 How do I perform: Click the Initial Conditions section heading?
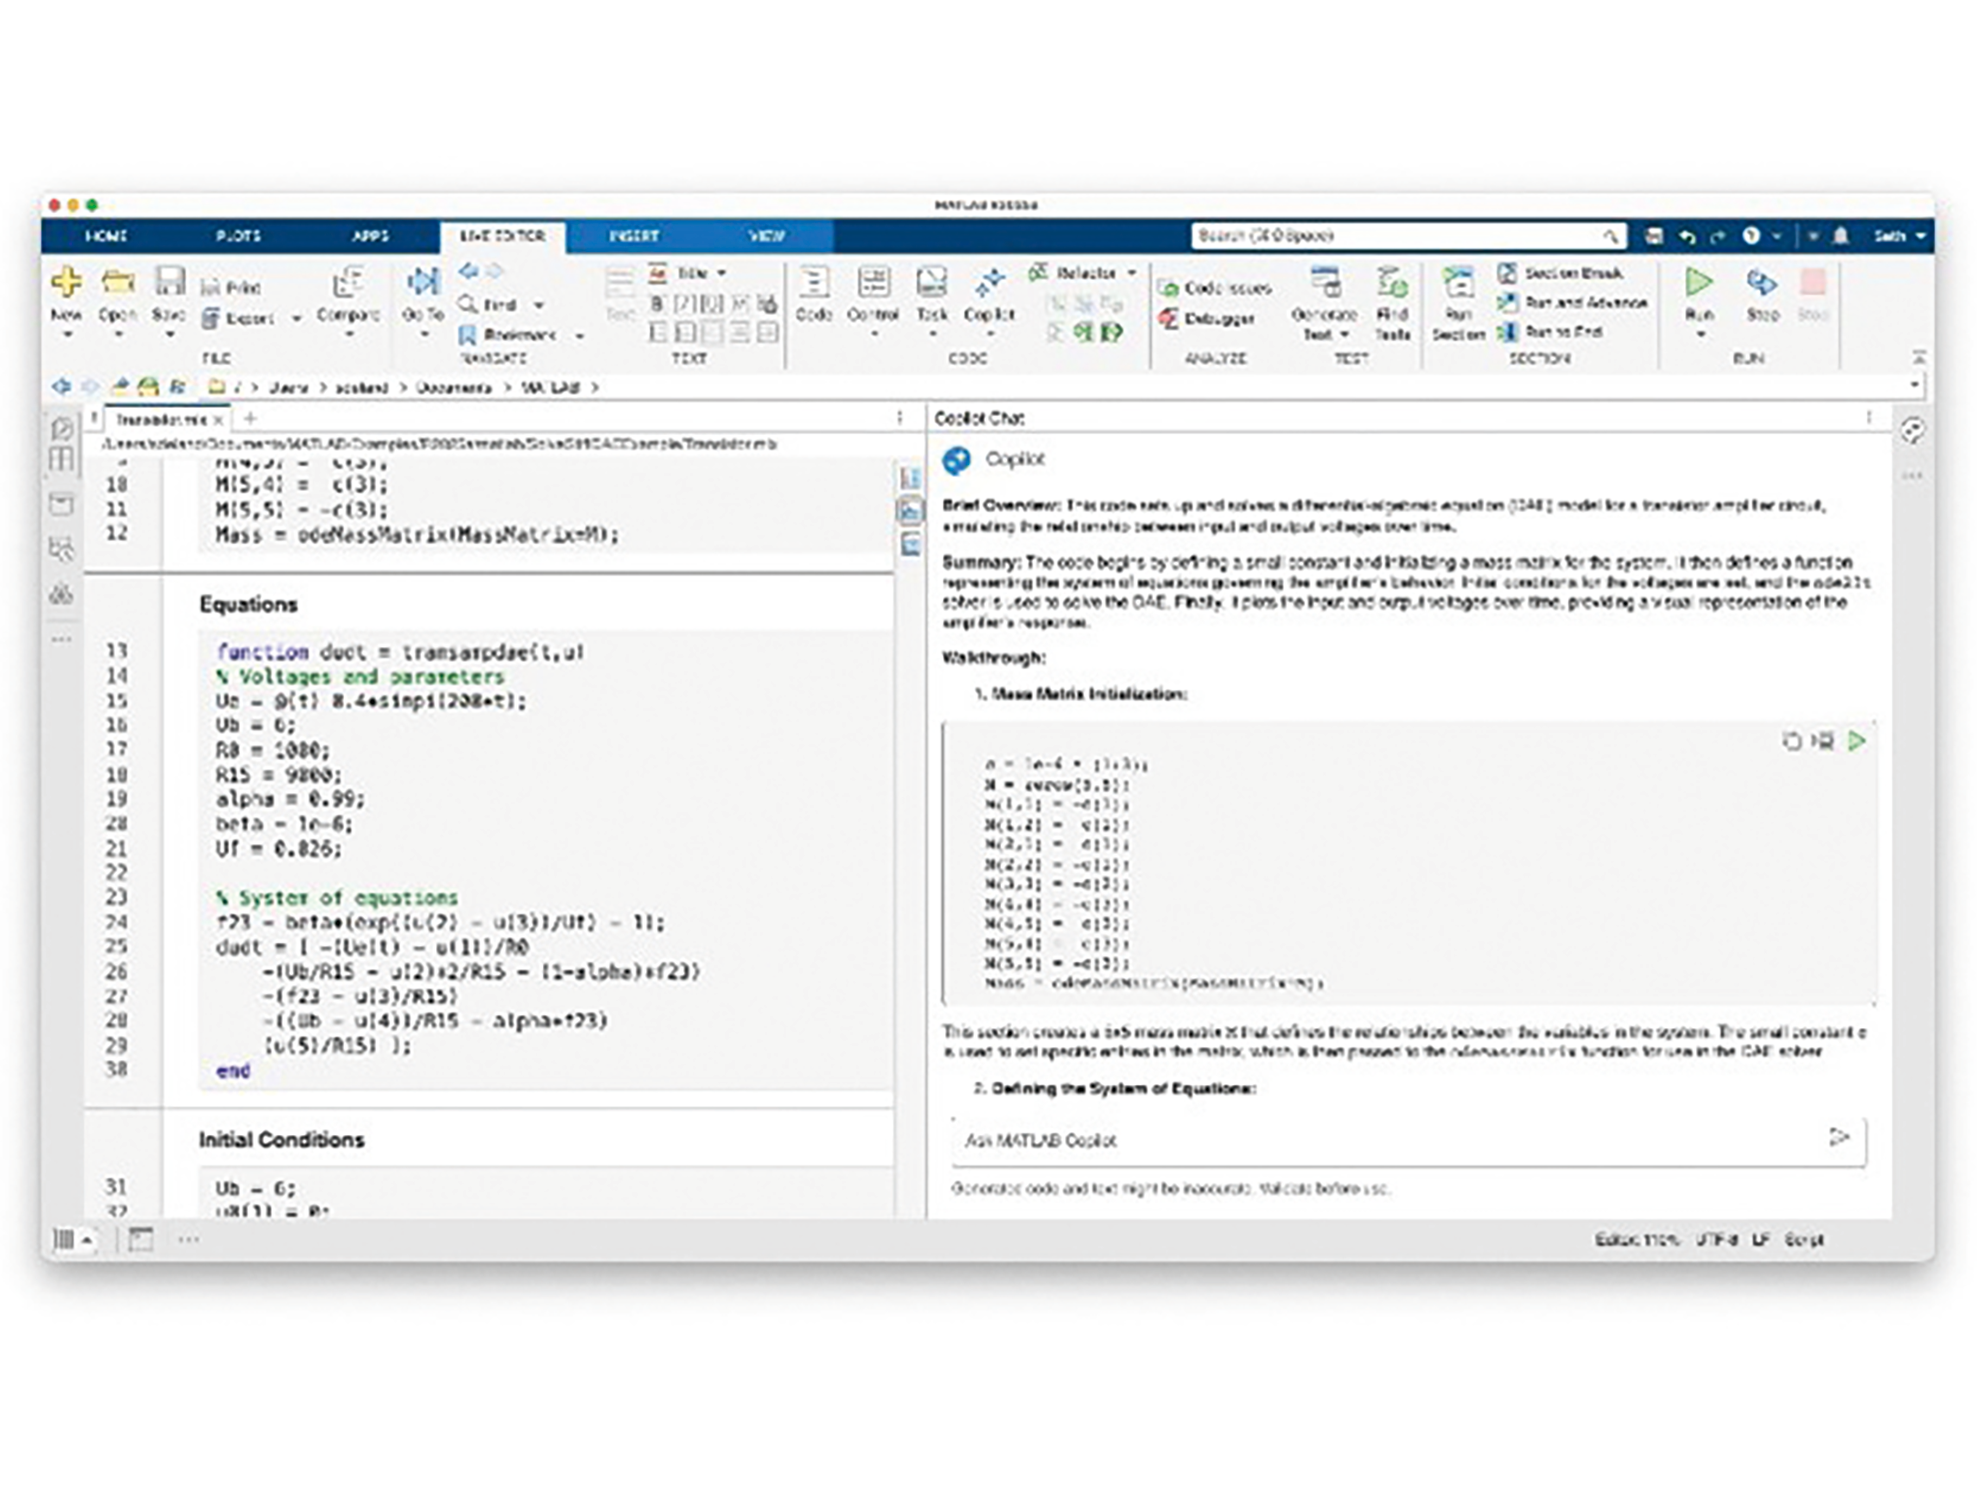[x=281, y=1140]
